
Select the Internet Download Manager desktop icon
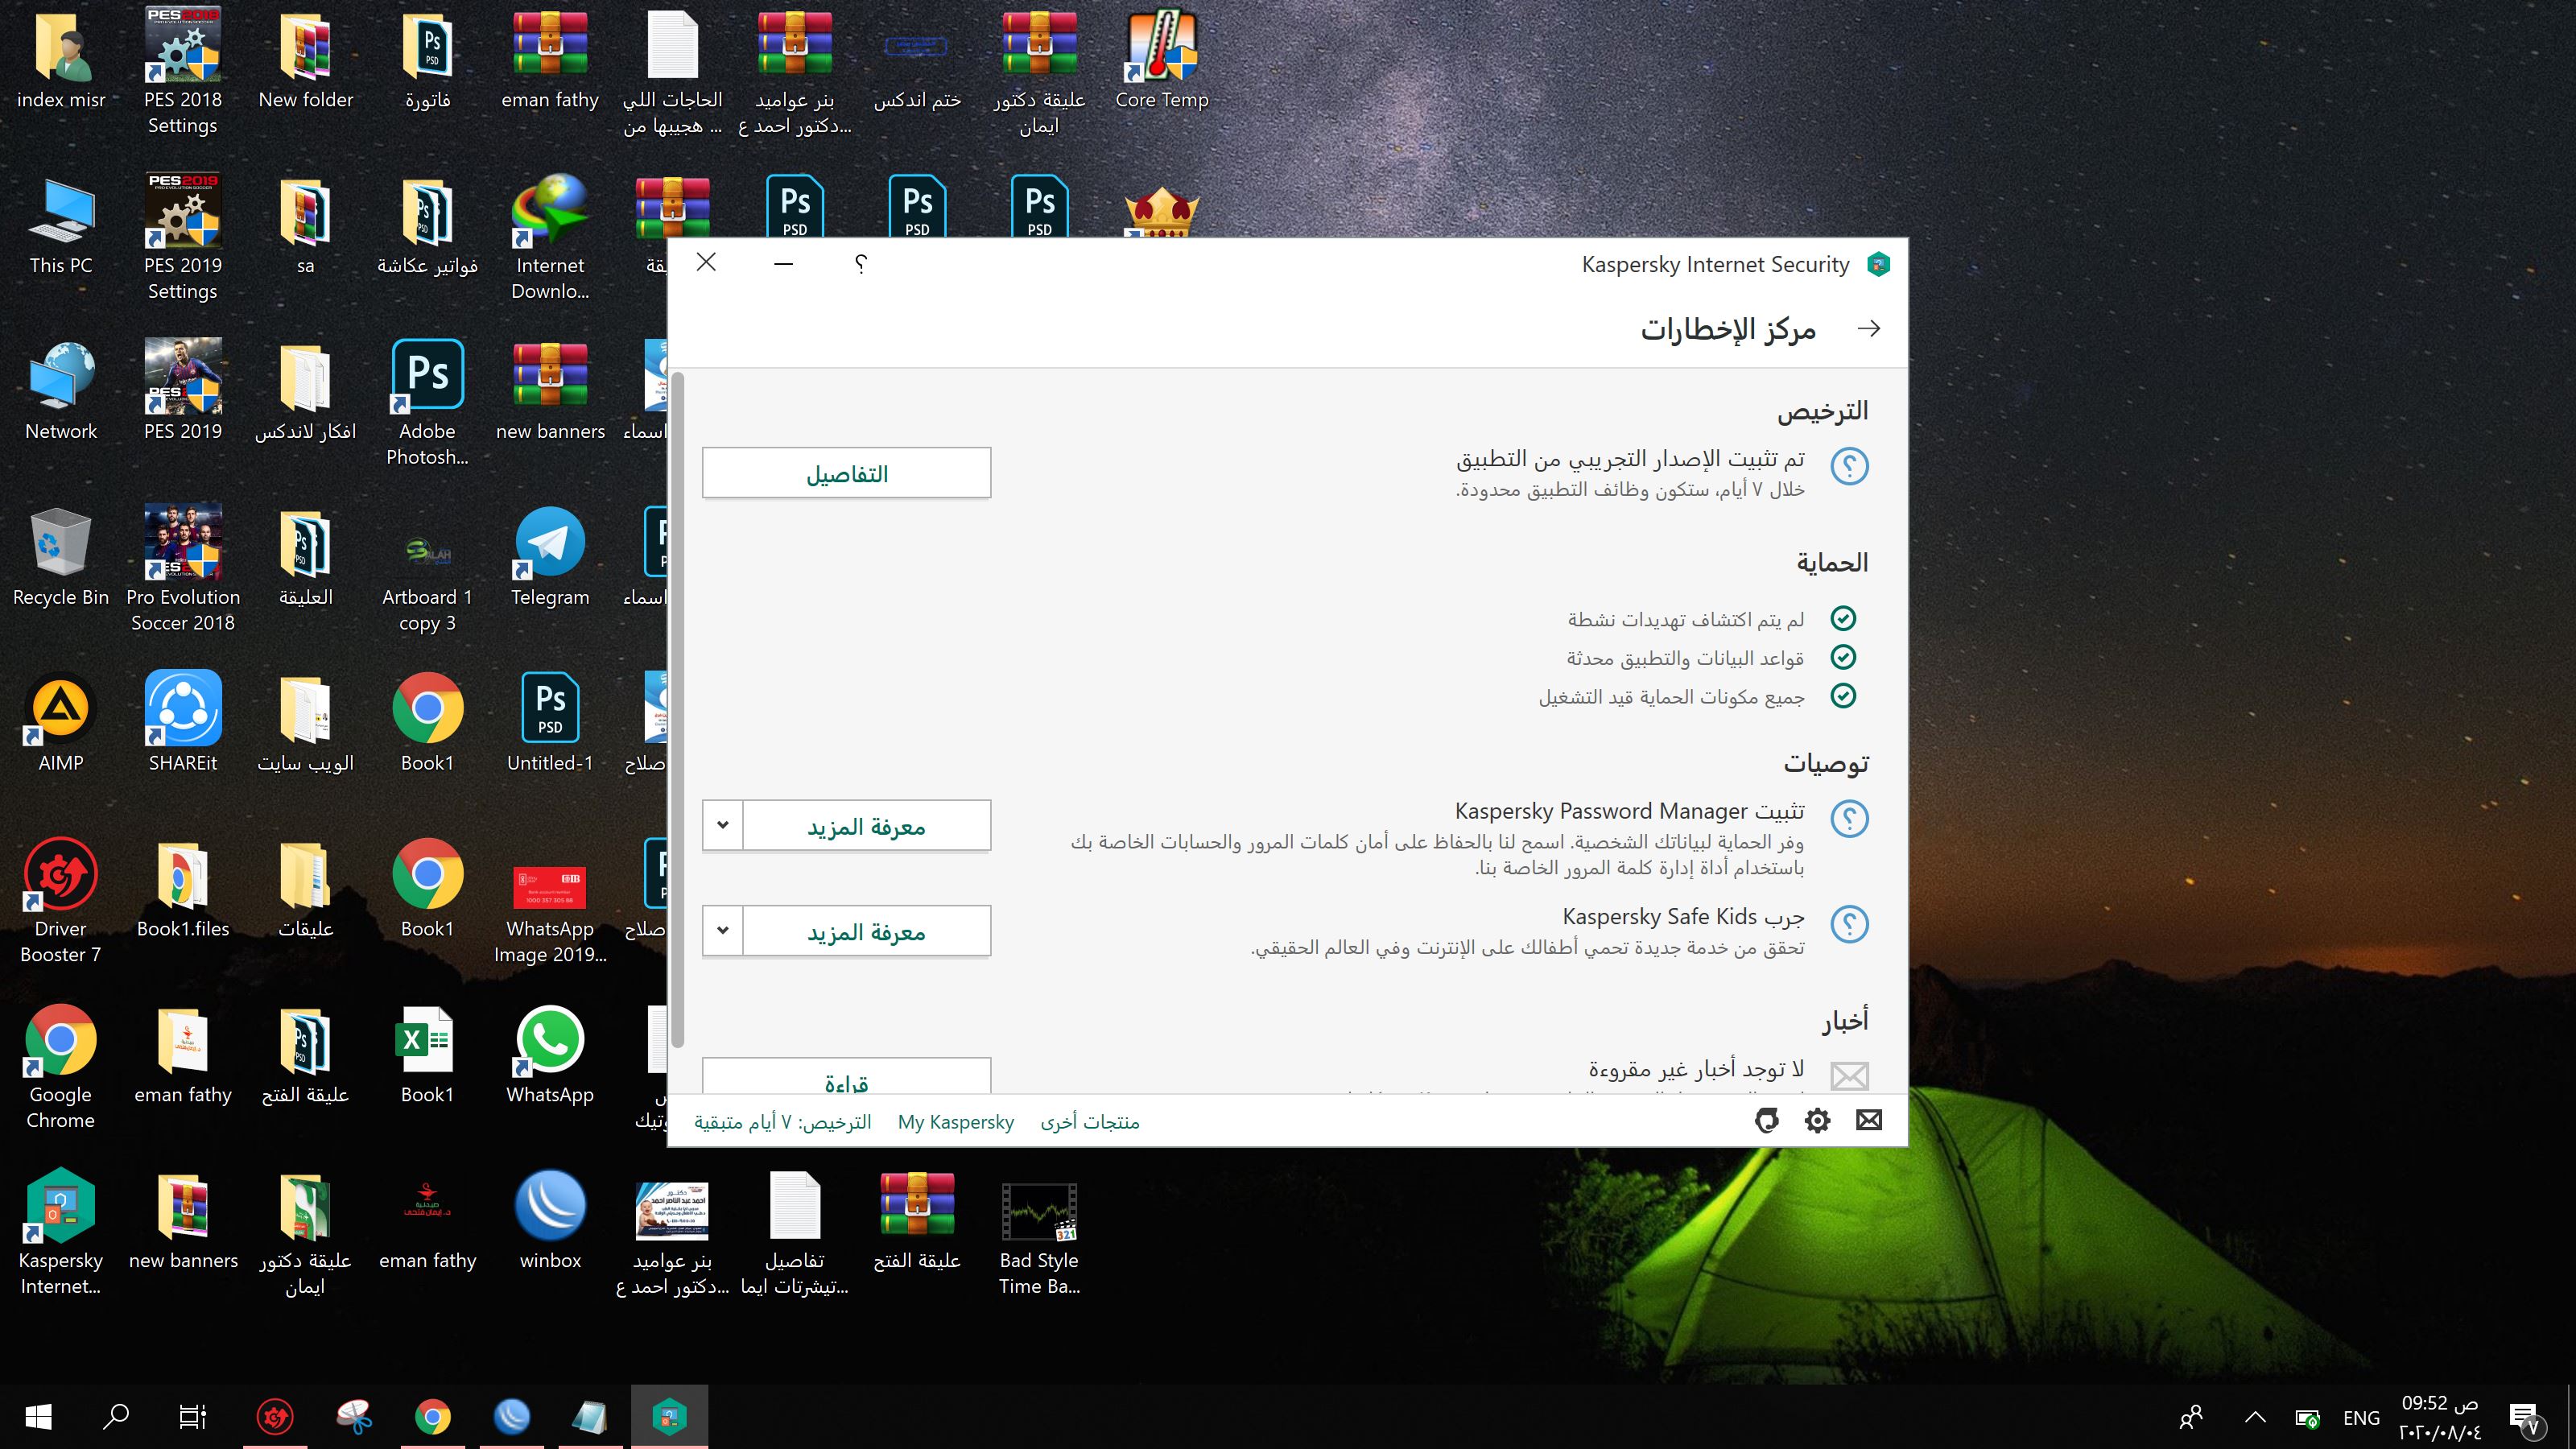tap(550, 237)
